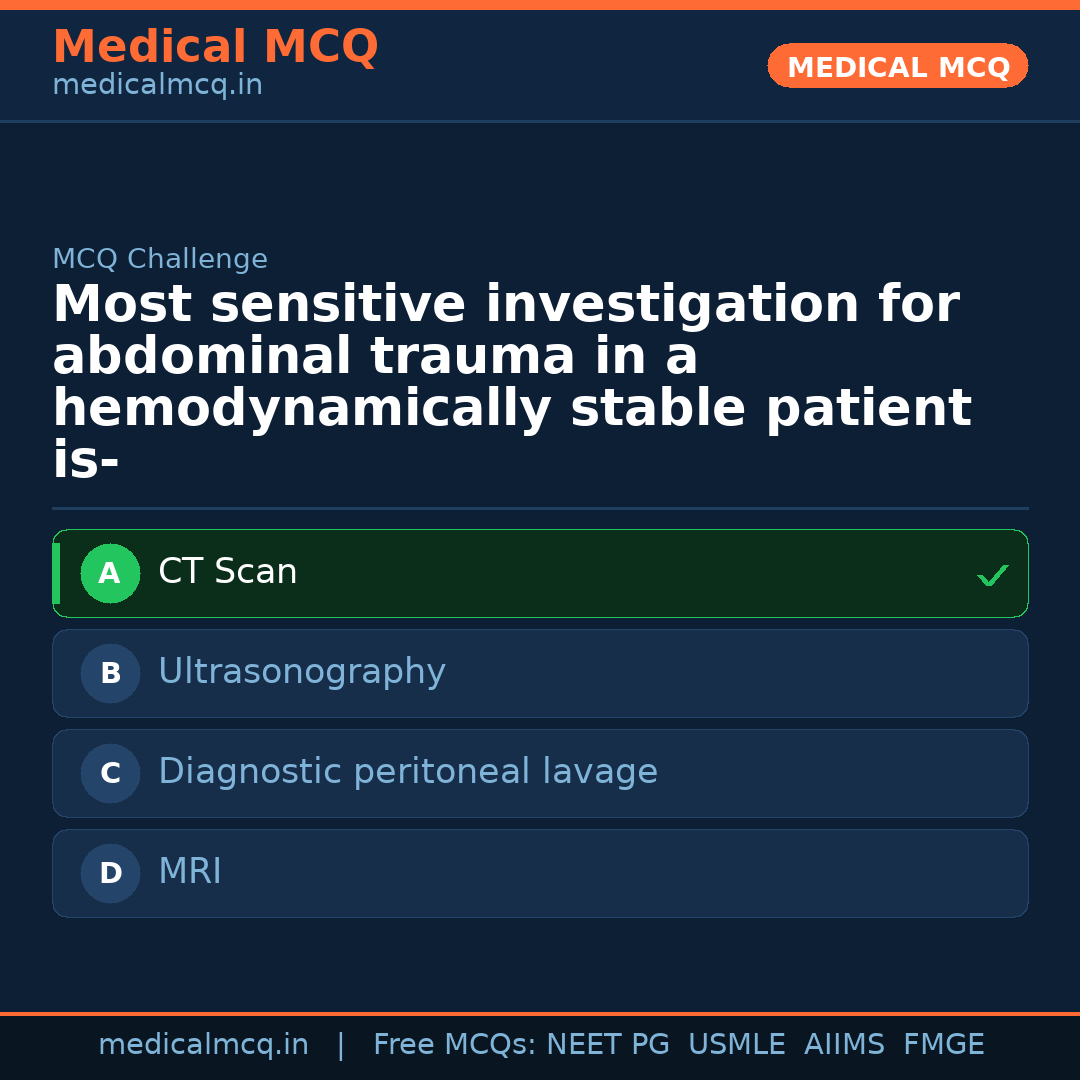1080x1080 pixels.
Task: Select the B letter circle badge
Action: (x=110, y=674)
